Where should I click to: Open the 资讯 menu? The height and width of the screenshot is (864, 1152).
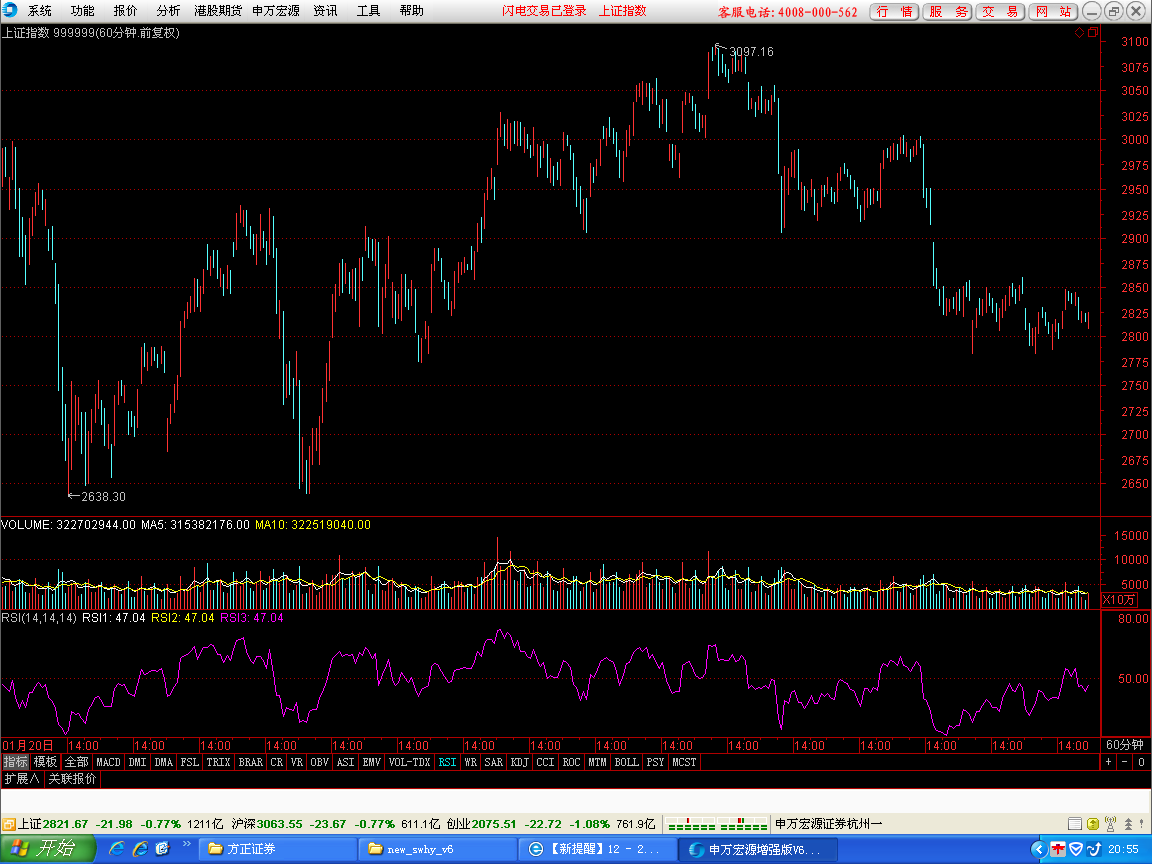(325, 11)
